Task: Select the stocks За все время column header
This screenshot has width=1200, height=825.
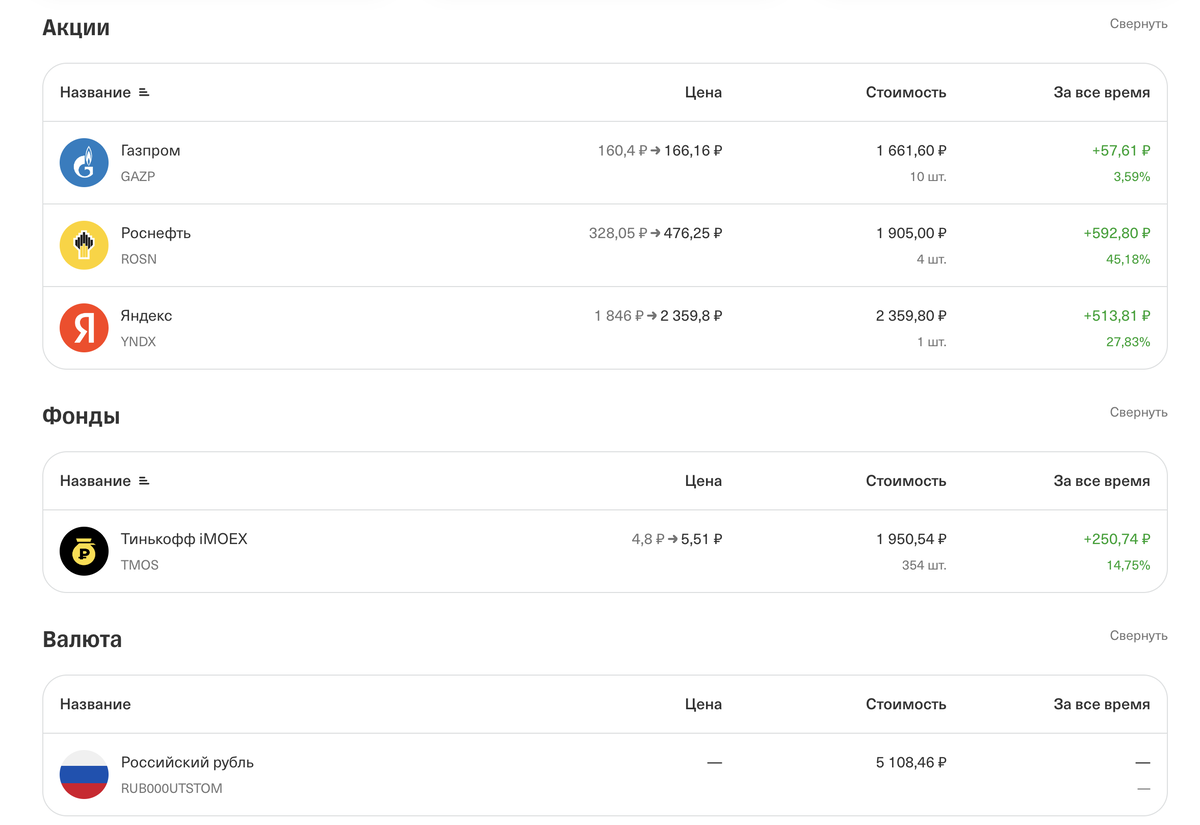Action: [x=1102, y=92]
